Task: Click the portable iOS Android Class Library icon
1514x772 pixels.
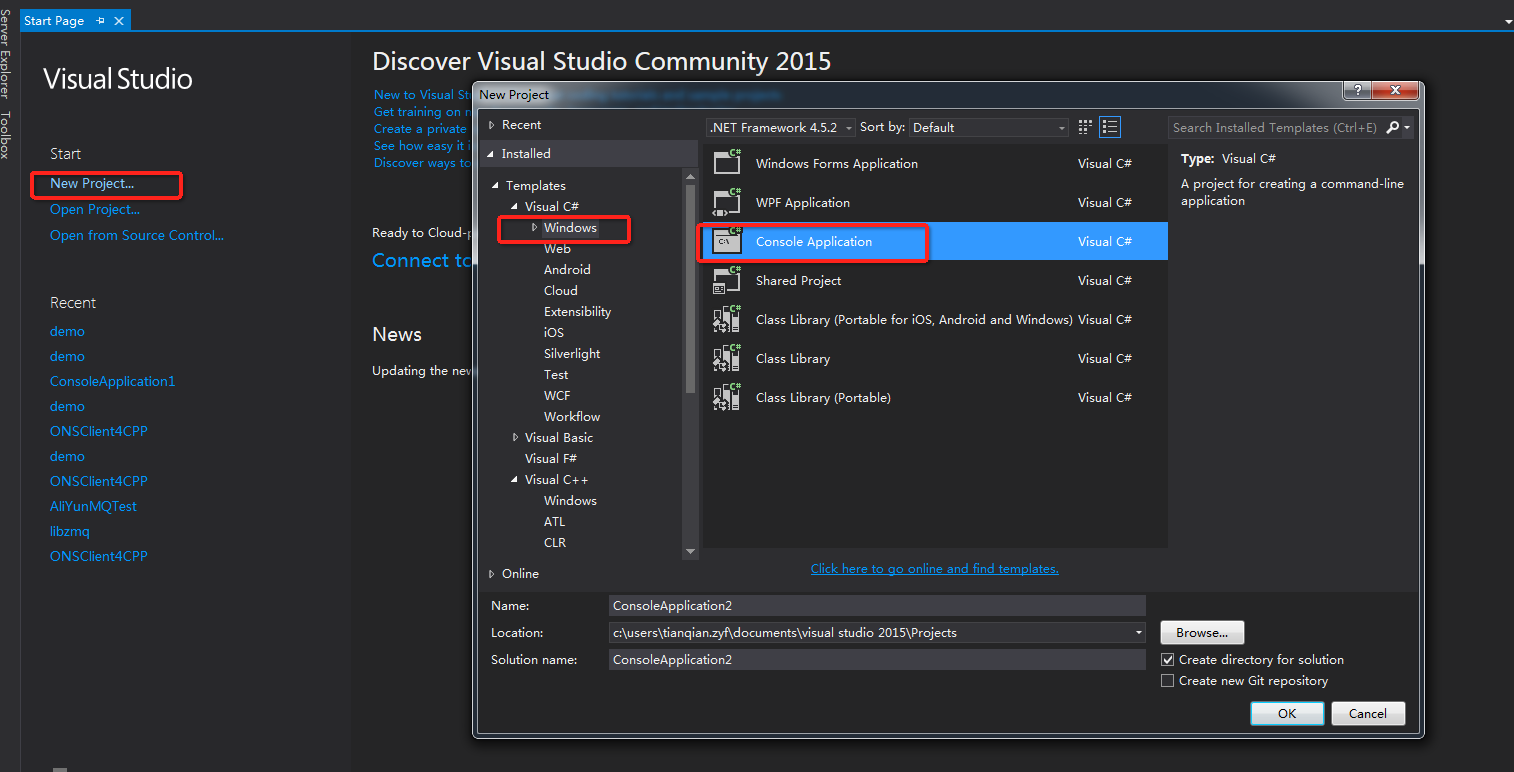Action: coord(727,319)
